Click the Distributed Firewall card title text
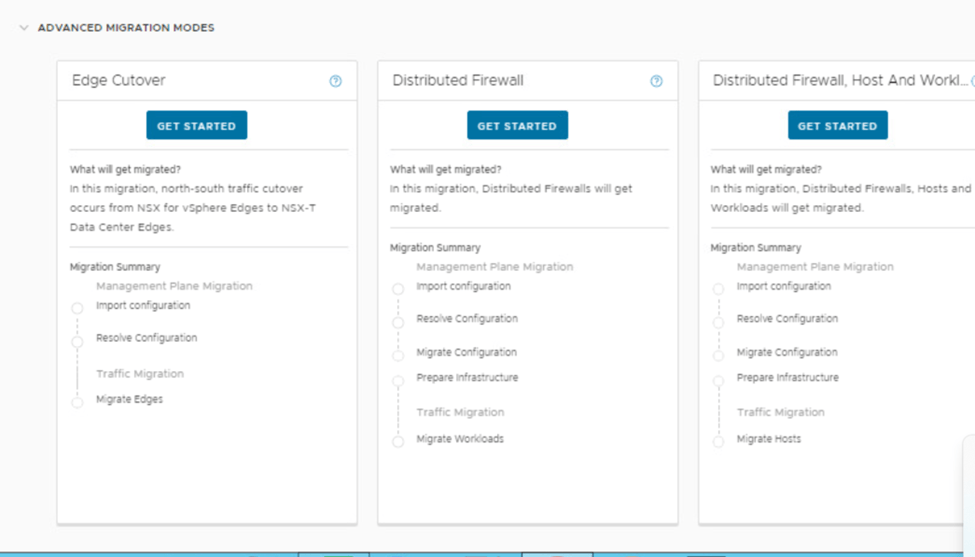The height and width of the screenshot is (557, 975). coord(457,80)
